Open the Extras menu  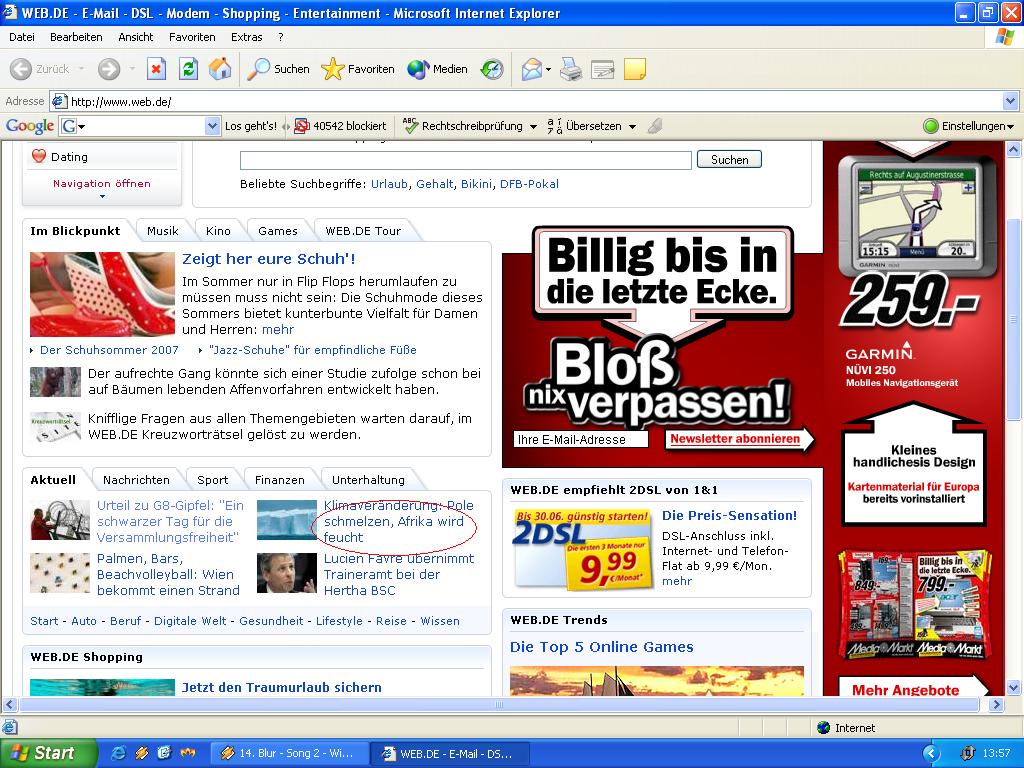coord(246,37)
